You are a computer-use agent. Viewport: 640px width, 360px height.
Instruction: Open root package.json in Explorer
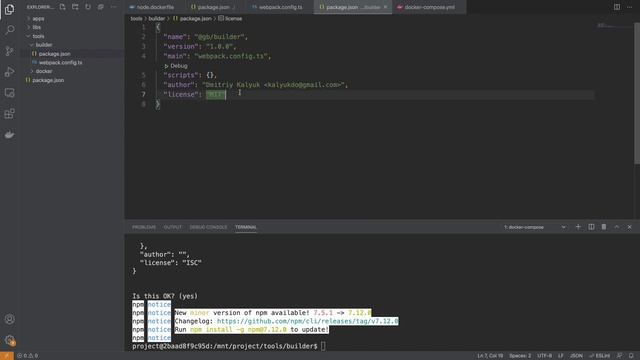click(x=48, y=80)
